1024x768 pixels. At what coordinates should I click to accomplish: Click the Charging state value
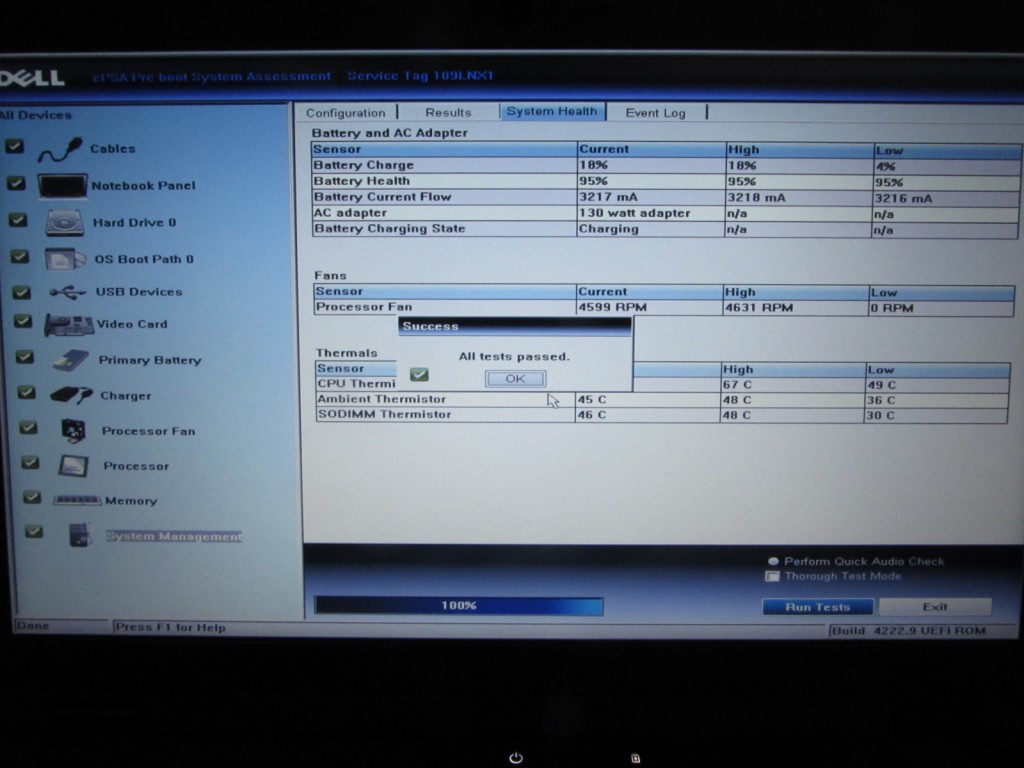[x=609, y=229]
